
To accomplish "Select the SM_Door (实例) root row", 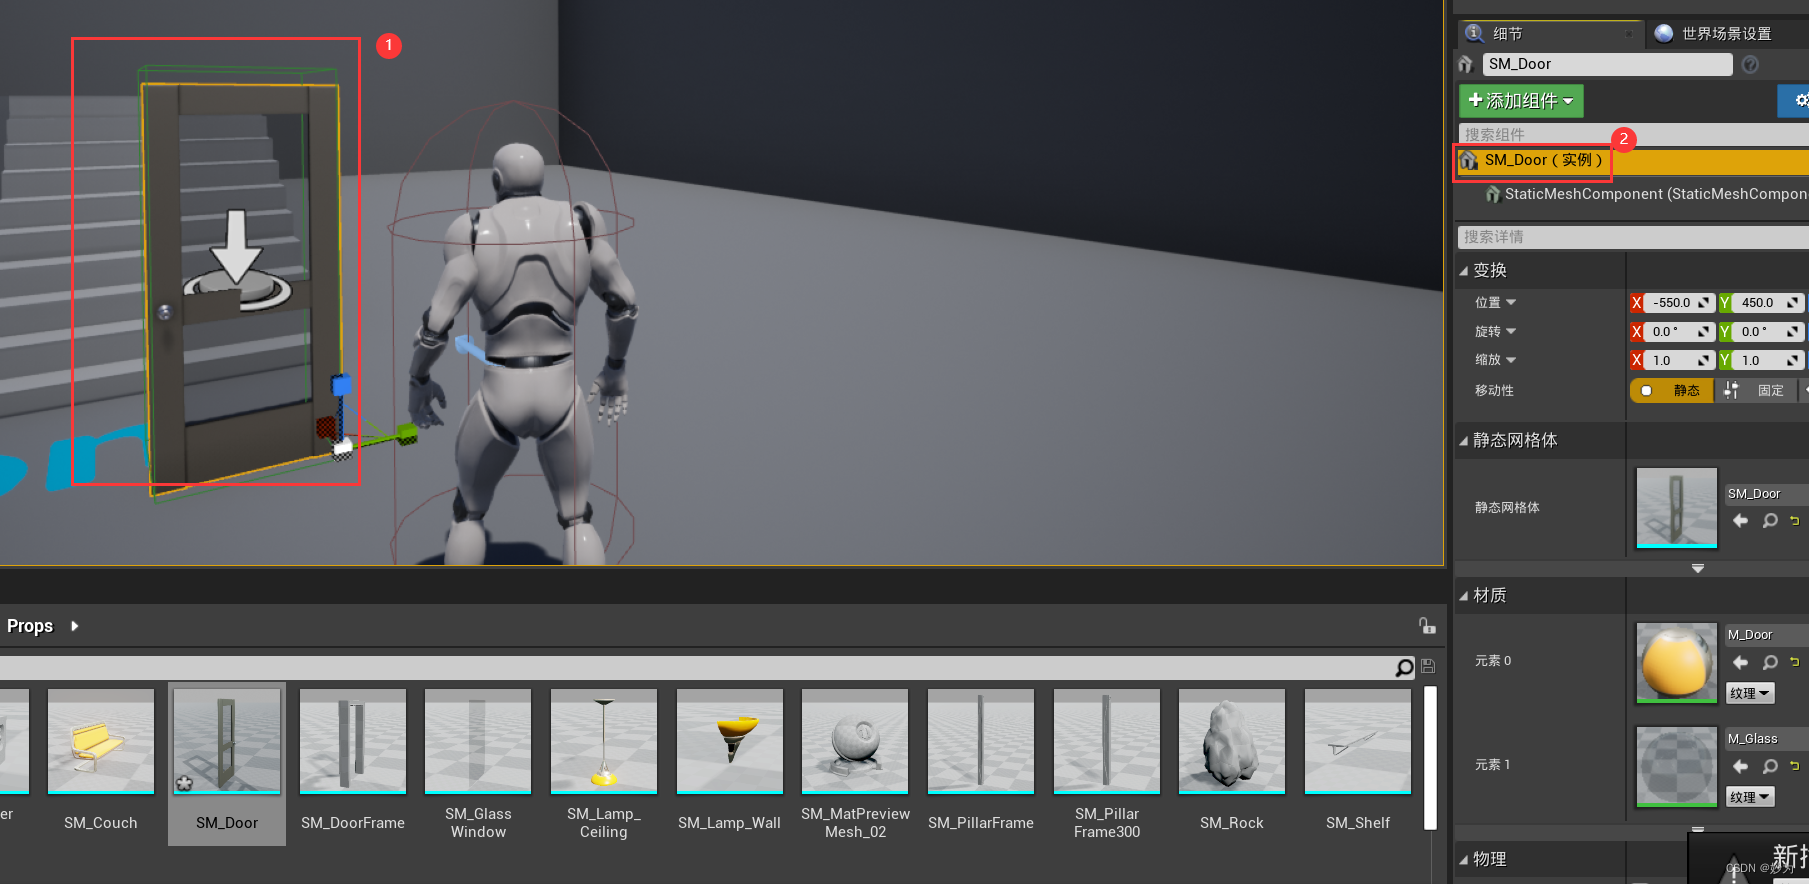I will pyautogui.click(x=1633, y=160).
